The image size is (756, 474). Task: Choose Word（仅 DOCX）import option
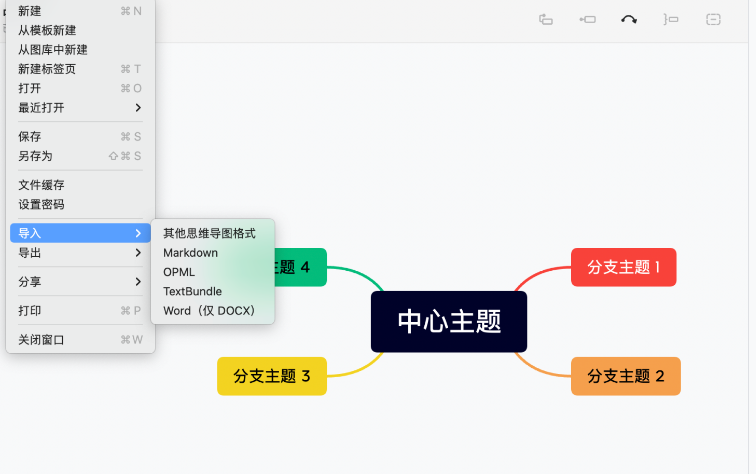(209, 311)
